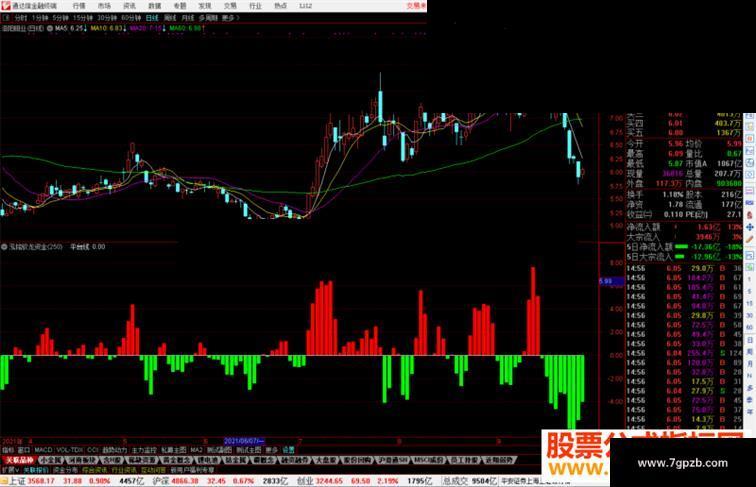Screen dimensions: 756x487
Task: Open the 多周期 option
Action: click(208, 18)
